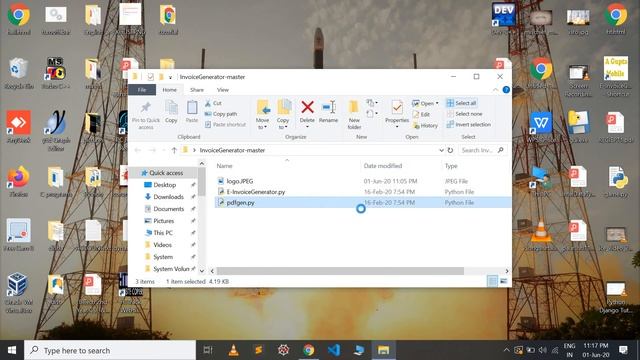Viewport: 640px width, 360px height.
Task: Open Explorer help icon
Action: click(x=506, y=90)
